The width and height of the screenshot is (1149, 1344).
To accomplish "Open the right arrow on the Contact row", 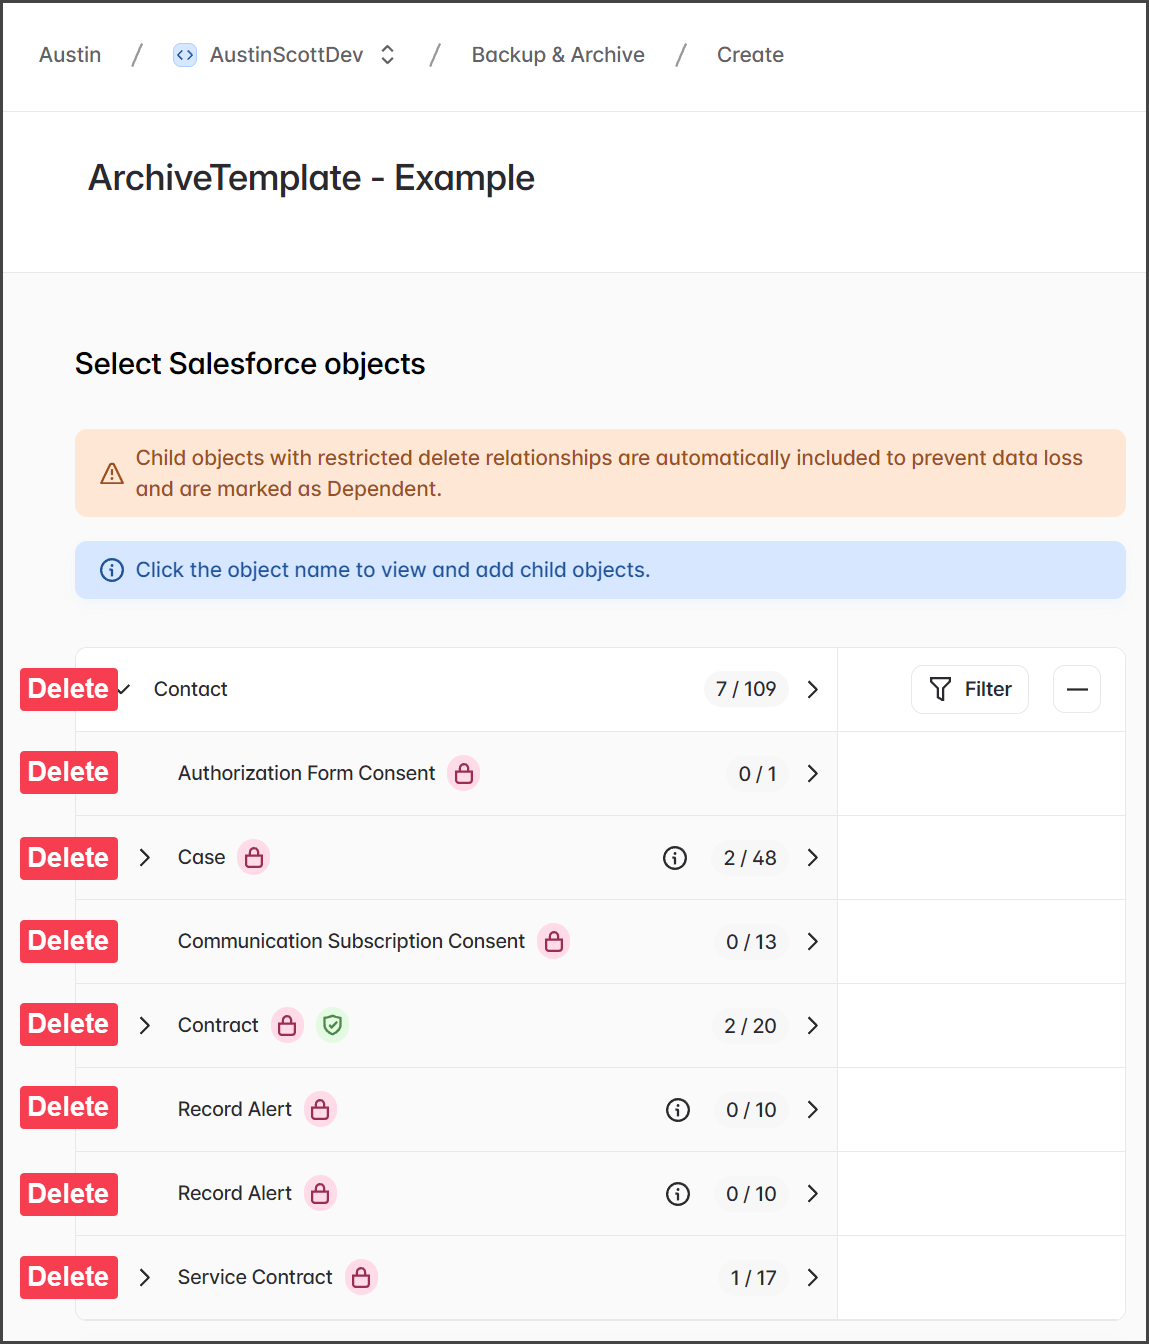I will click(x=812, y=689).
